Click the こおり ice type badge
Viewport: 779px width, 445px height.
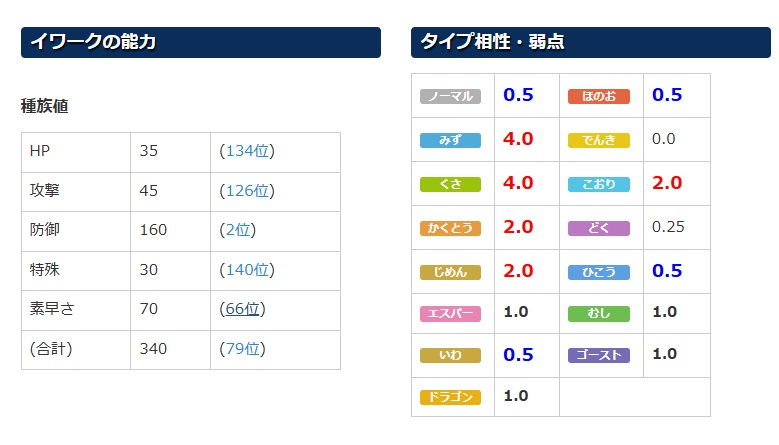tap(599, 184)
